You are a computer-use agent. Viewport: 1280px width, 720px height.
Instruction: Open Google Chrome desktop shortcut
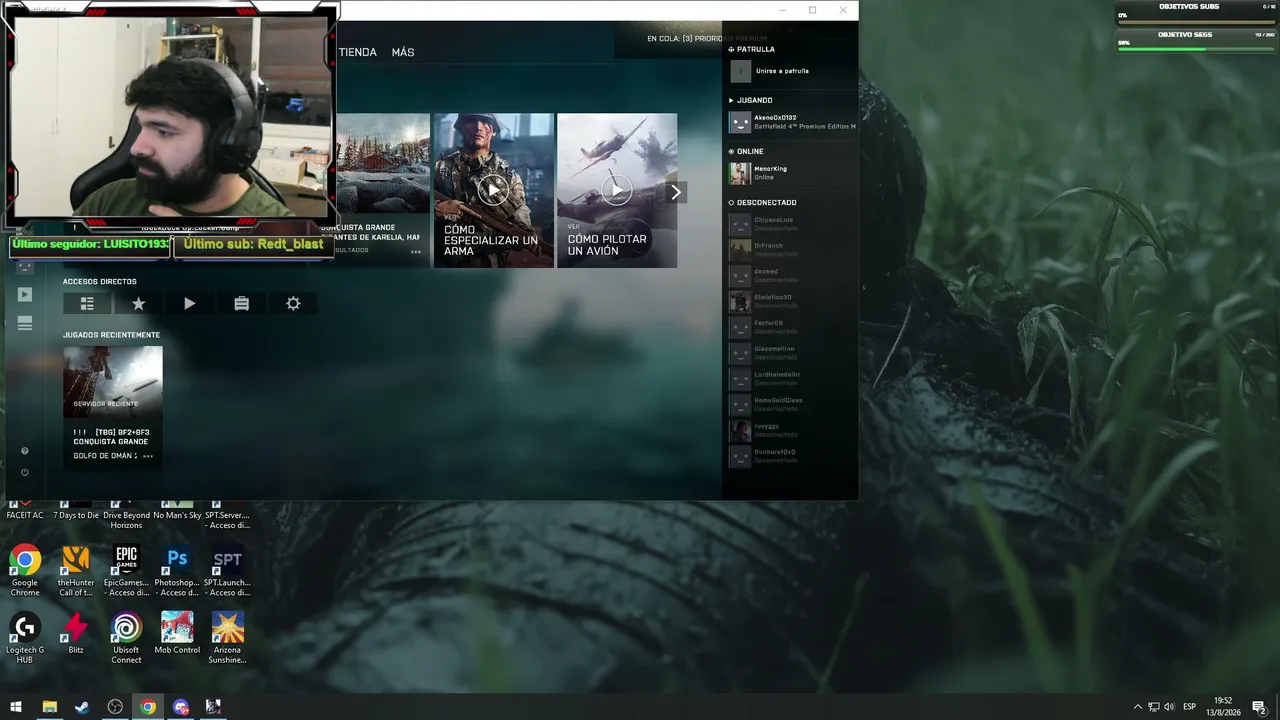click(25, 571)
